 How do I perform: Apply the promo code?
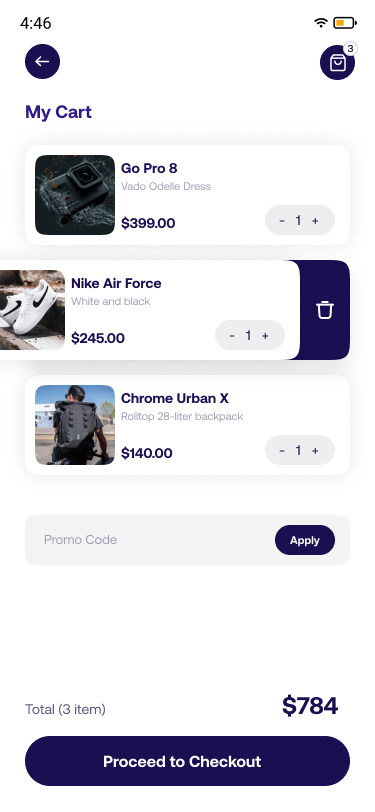pos(305,540)
